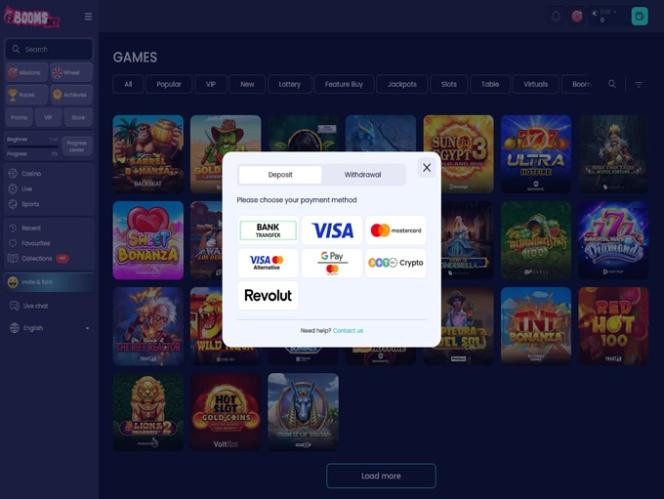664x499 pixels.
Task: Close the deposit dialog
Action: pos(426,168)
